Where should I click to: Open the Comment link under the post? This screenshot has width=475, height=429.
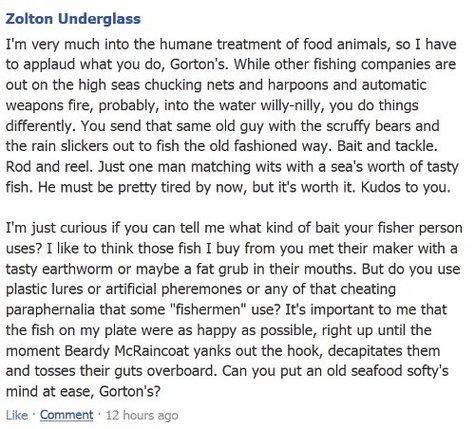tap(67, 415)
